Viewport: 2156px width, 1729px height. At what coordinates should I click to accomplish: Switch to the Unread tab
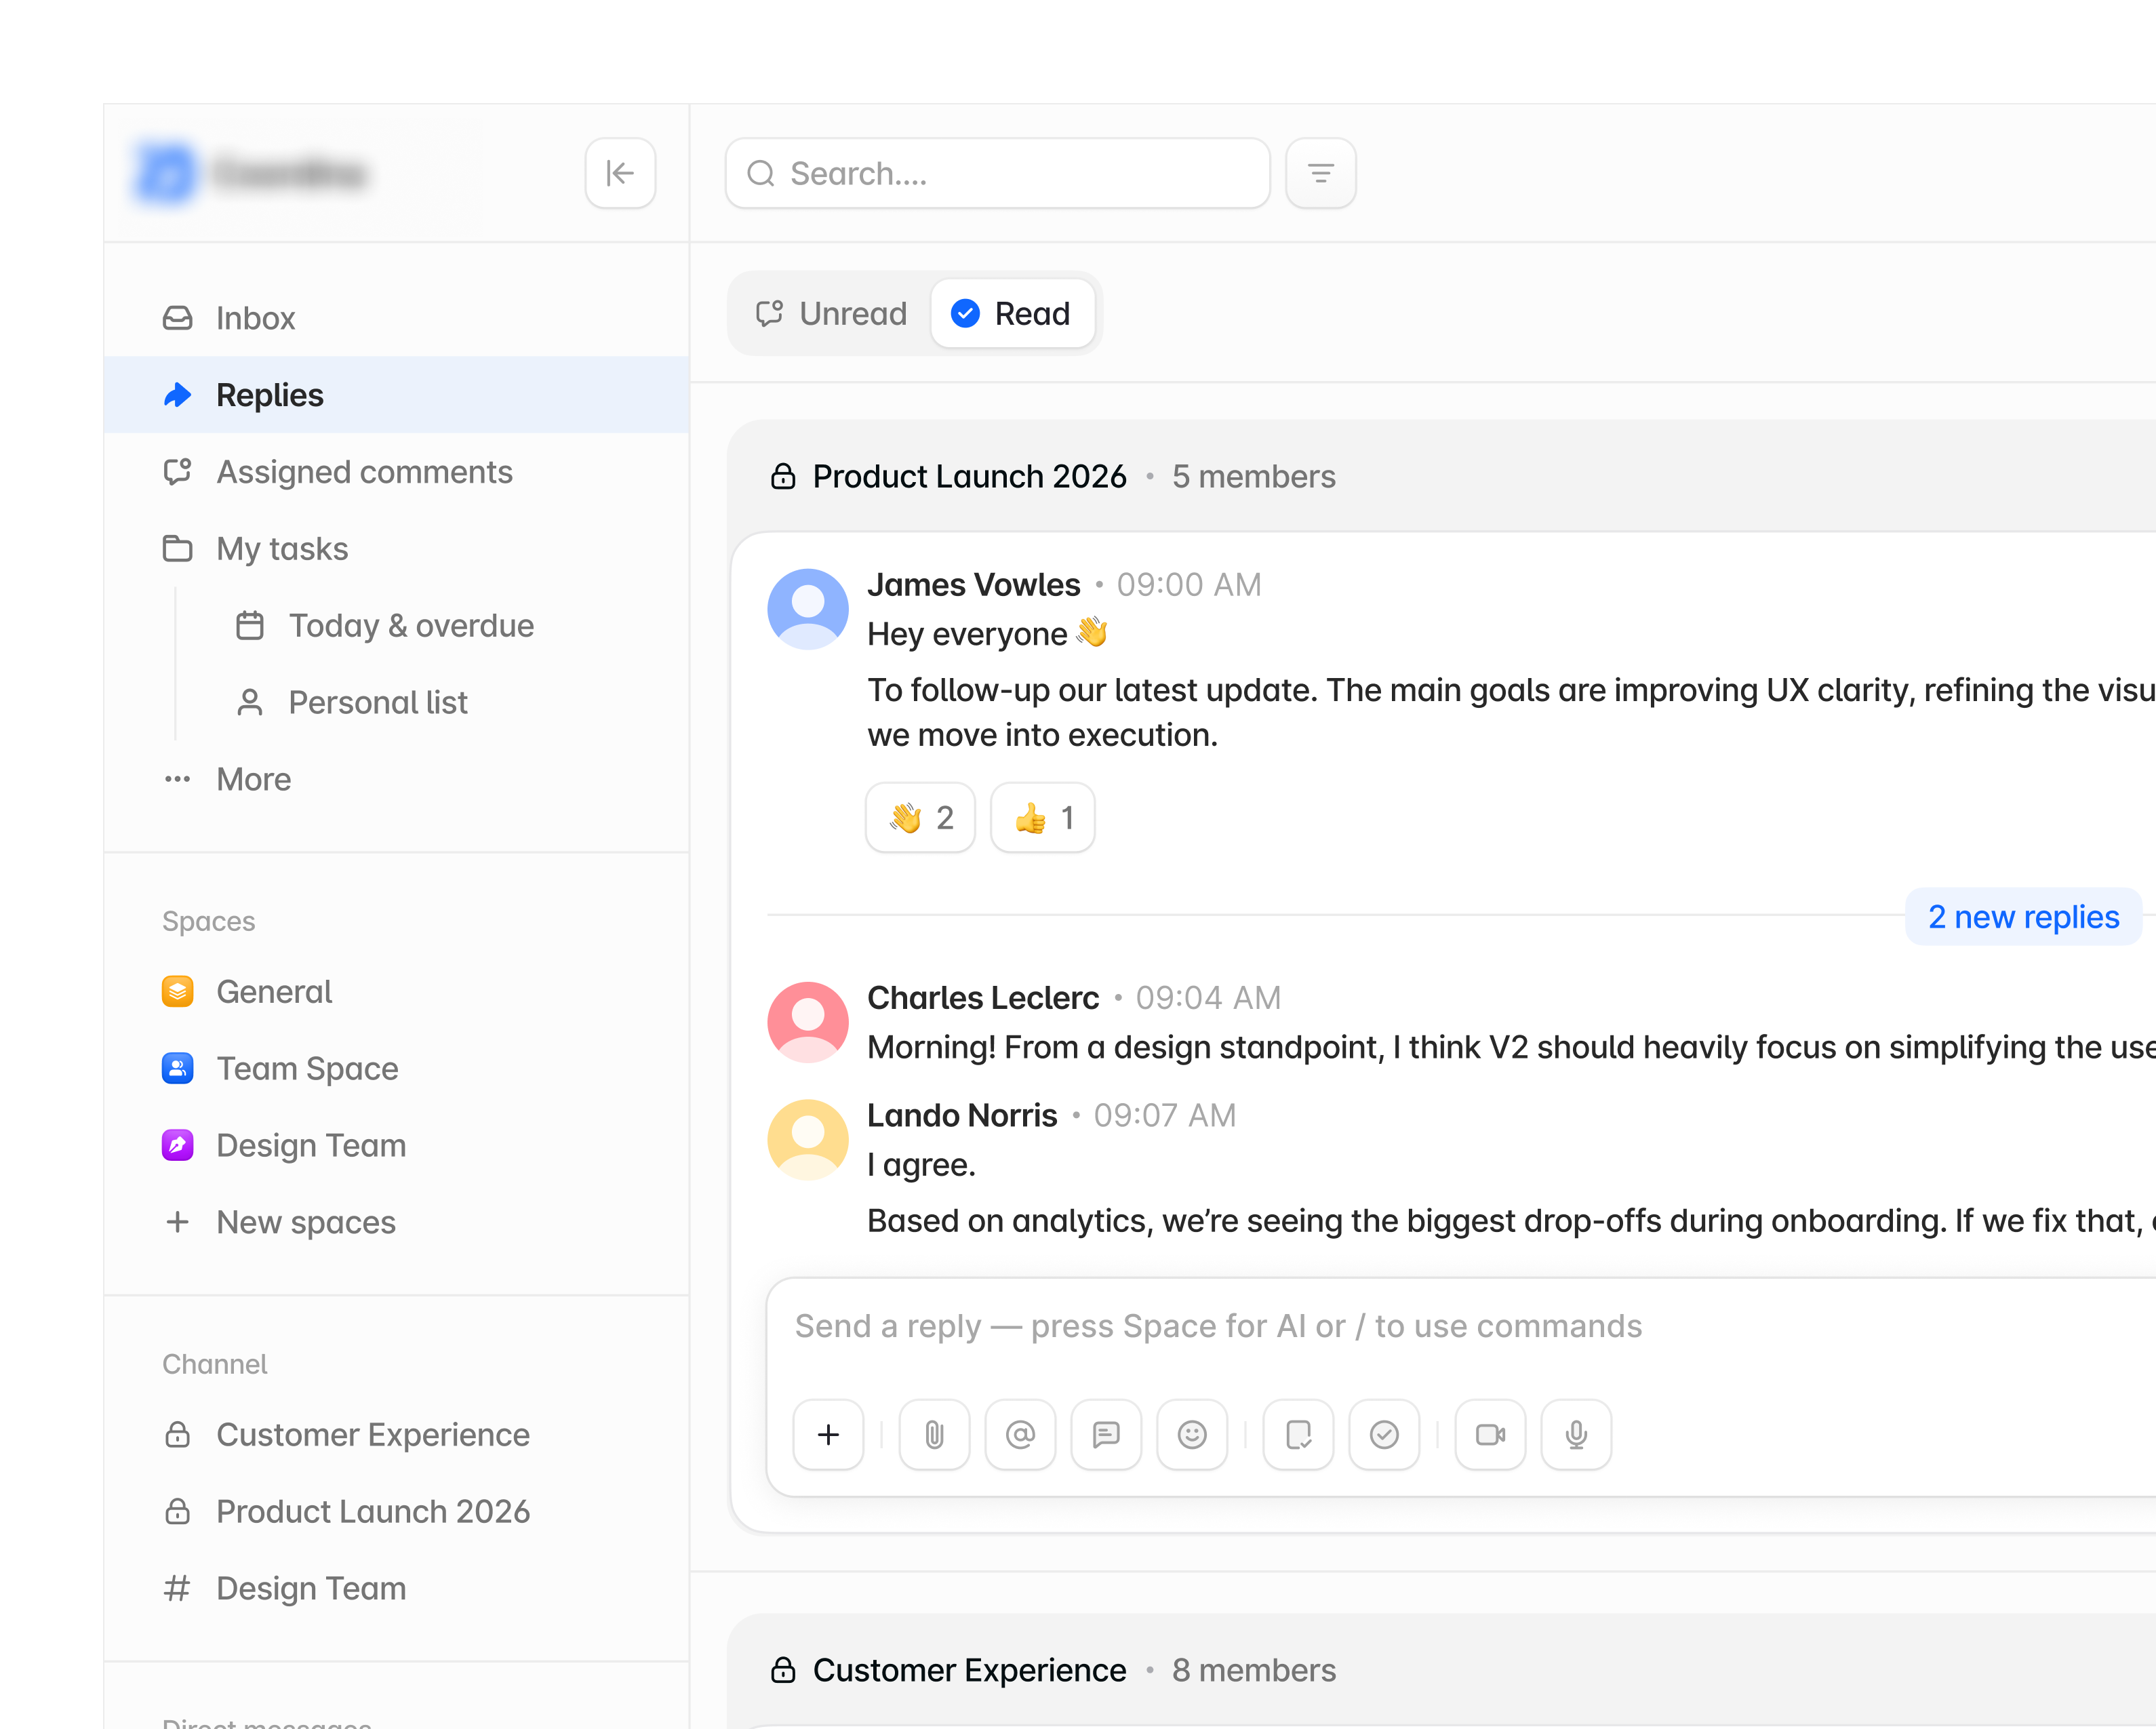point(831,314)
